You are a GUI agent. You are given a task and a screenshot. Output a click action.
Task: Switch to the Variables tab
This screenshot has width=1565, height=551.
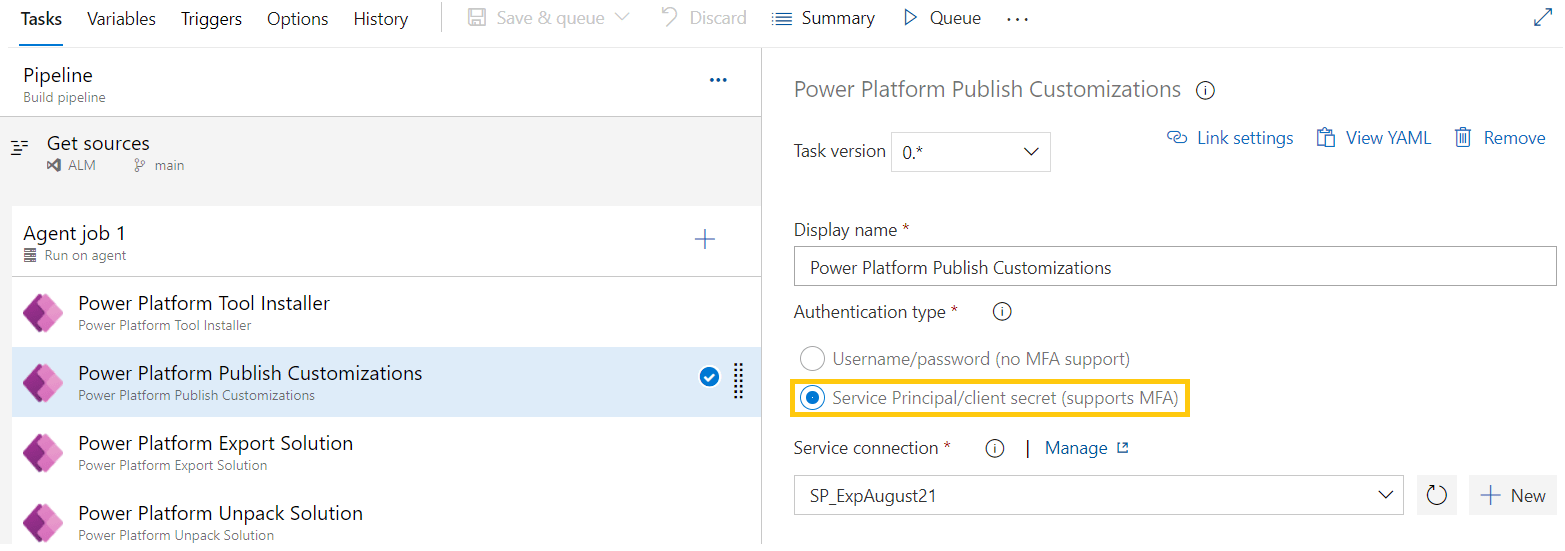click(121, 19)
